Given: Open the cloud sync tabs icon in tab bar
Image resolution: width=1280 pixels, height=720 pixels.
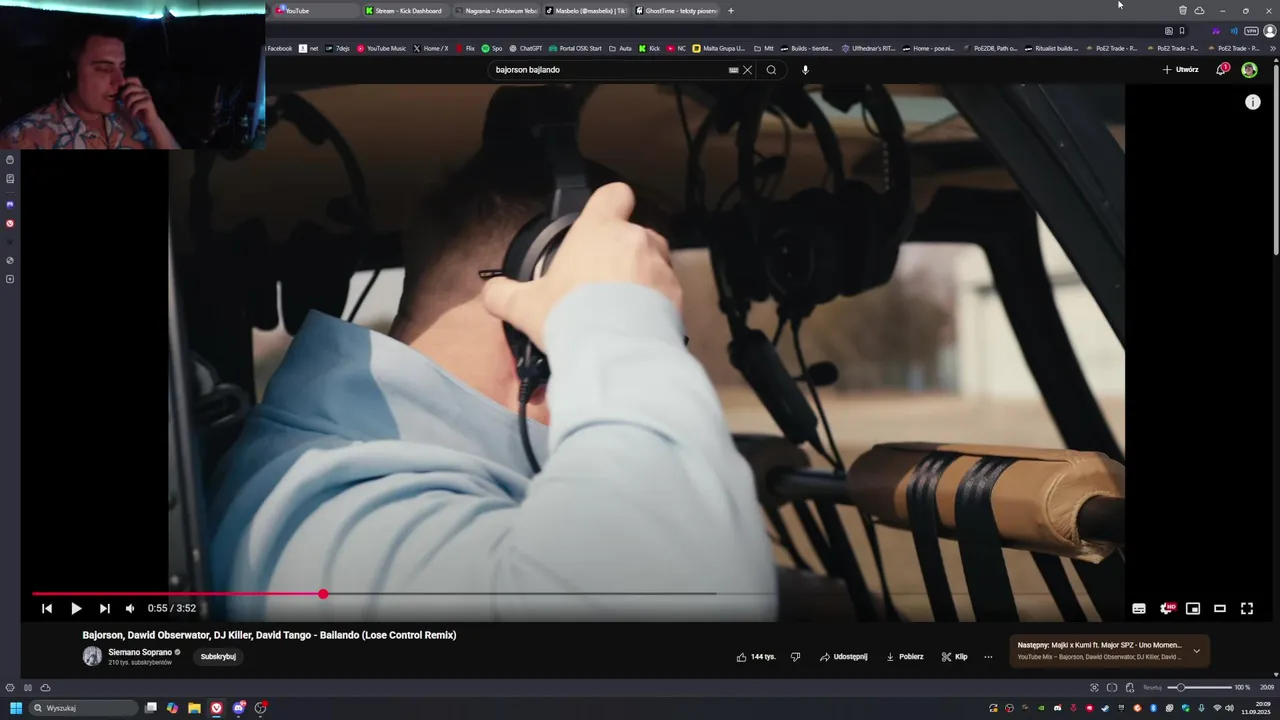Looking at the screenshot, I should tap(1199, 11).
